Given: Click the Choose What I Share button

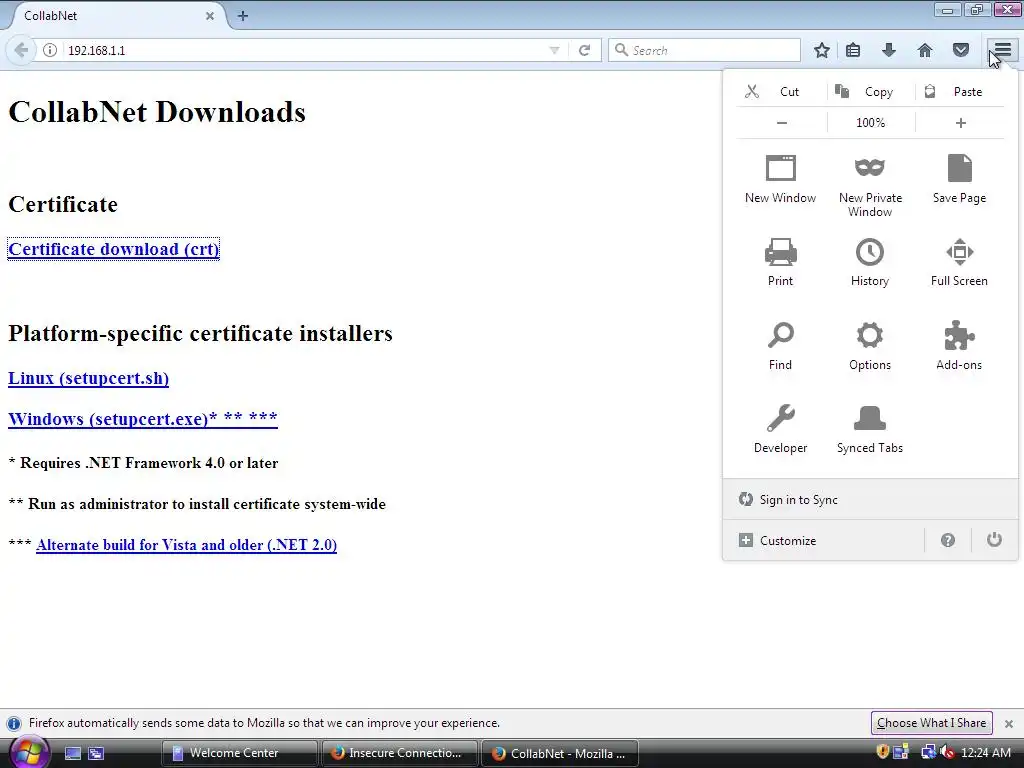Looking at the screenshot, I should tap(931, 723).
